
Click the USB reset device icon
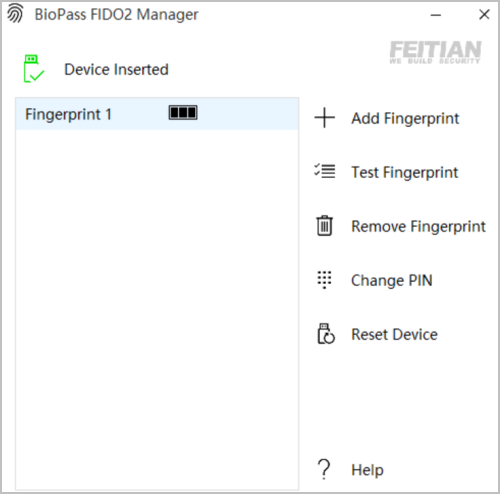326,333
